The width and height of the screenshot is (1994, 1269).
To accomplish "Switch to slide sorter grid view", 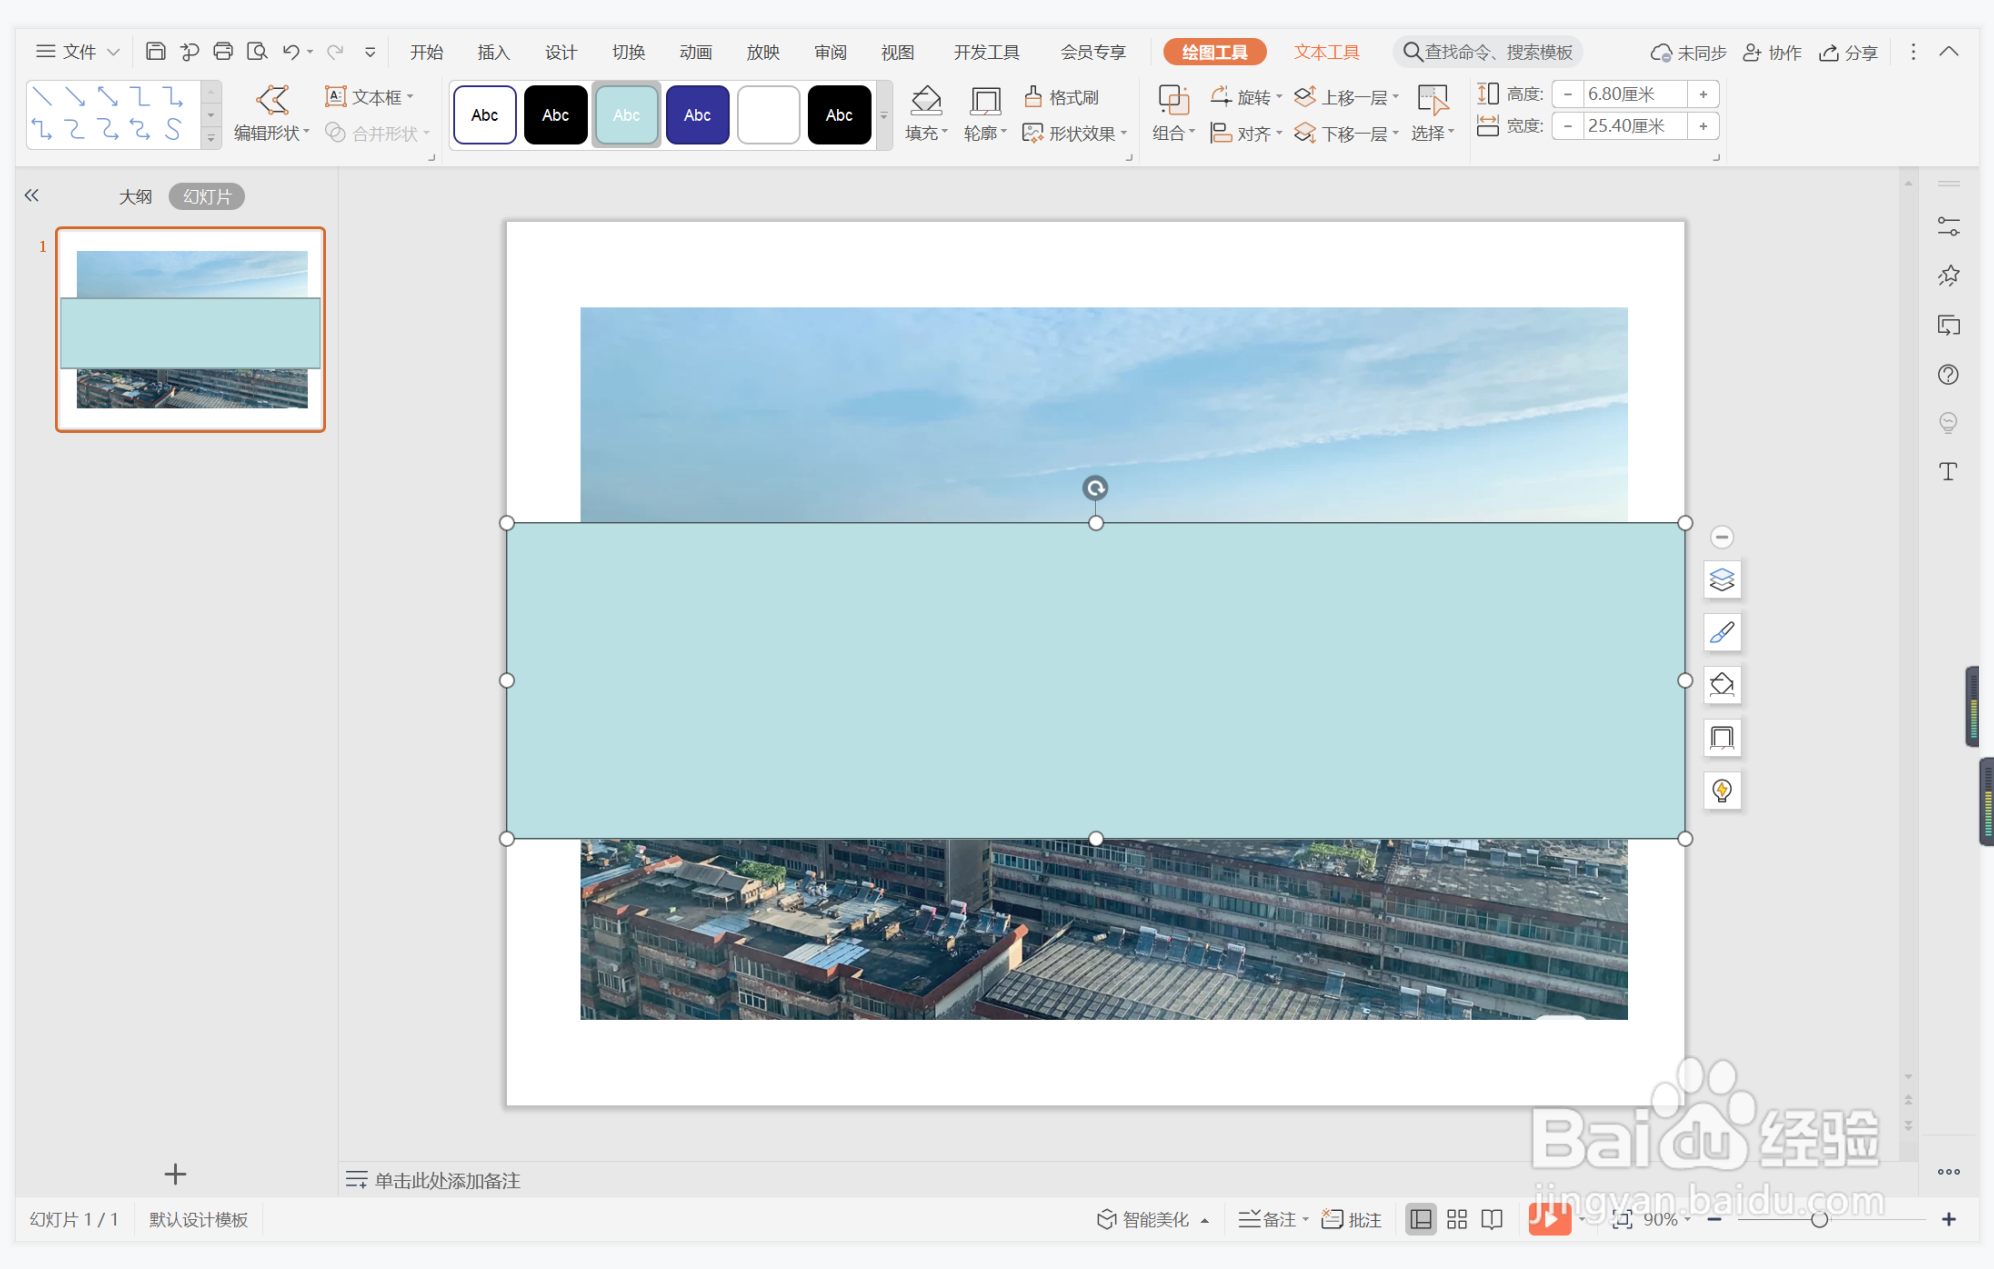I will click(1456, 1219).
